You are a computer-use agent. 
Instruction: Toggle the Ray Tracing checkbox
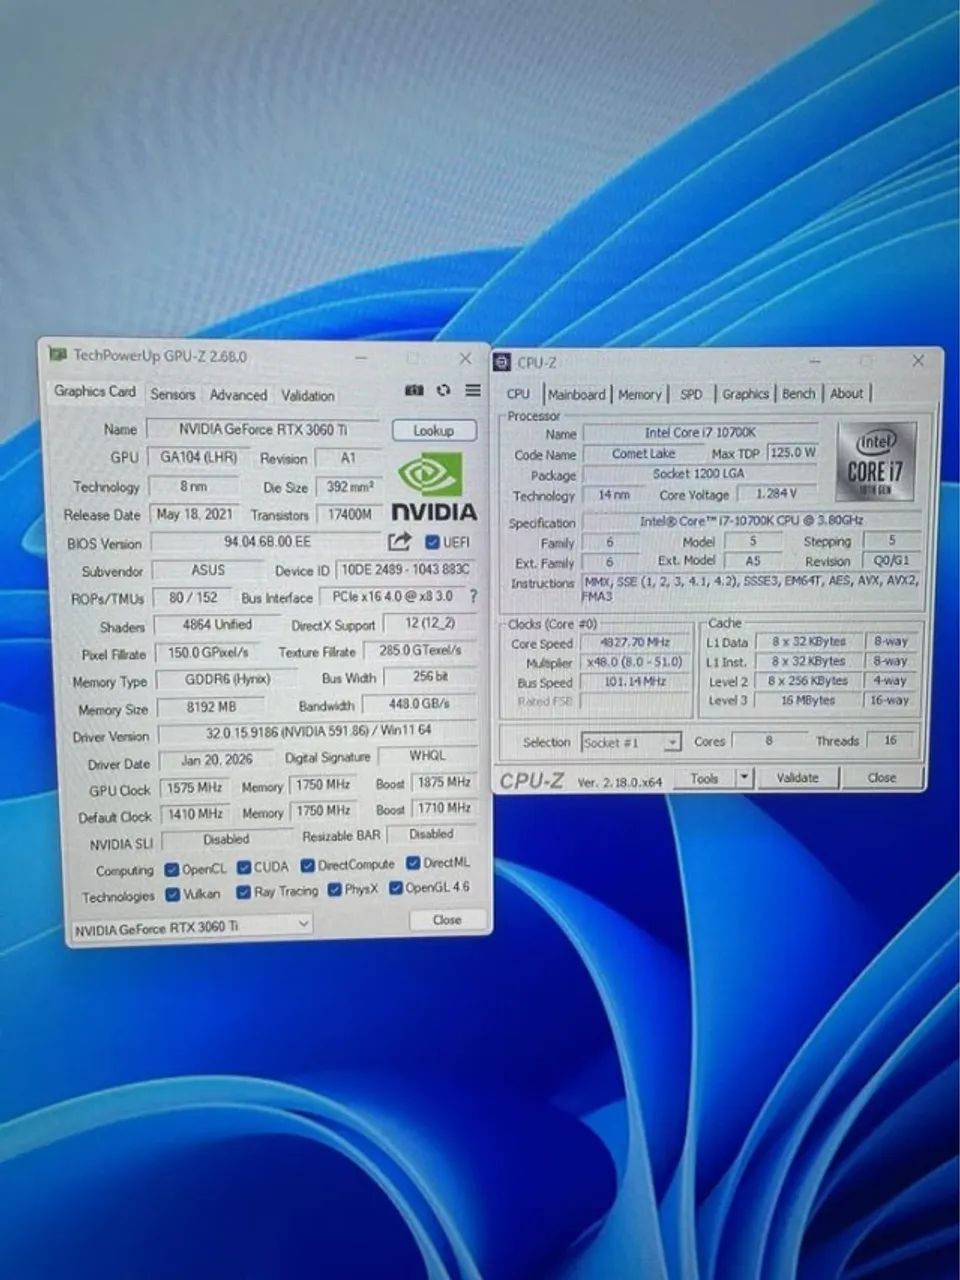(243, 892)
